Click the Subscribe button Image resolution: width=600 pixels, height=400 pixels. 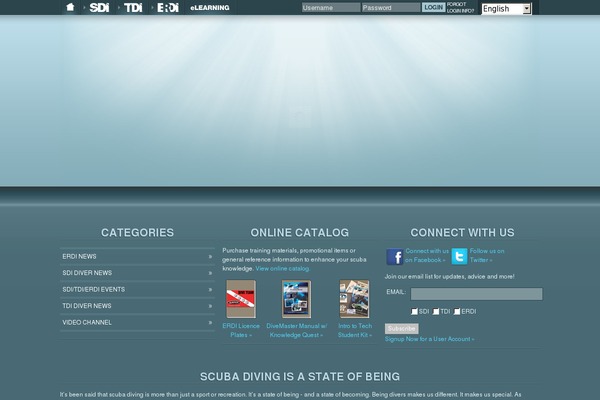401,328
